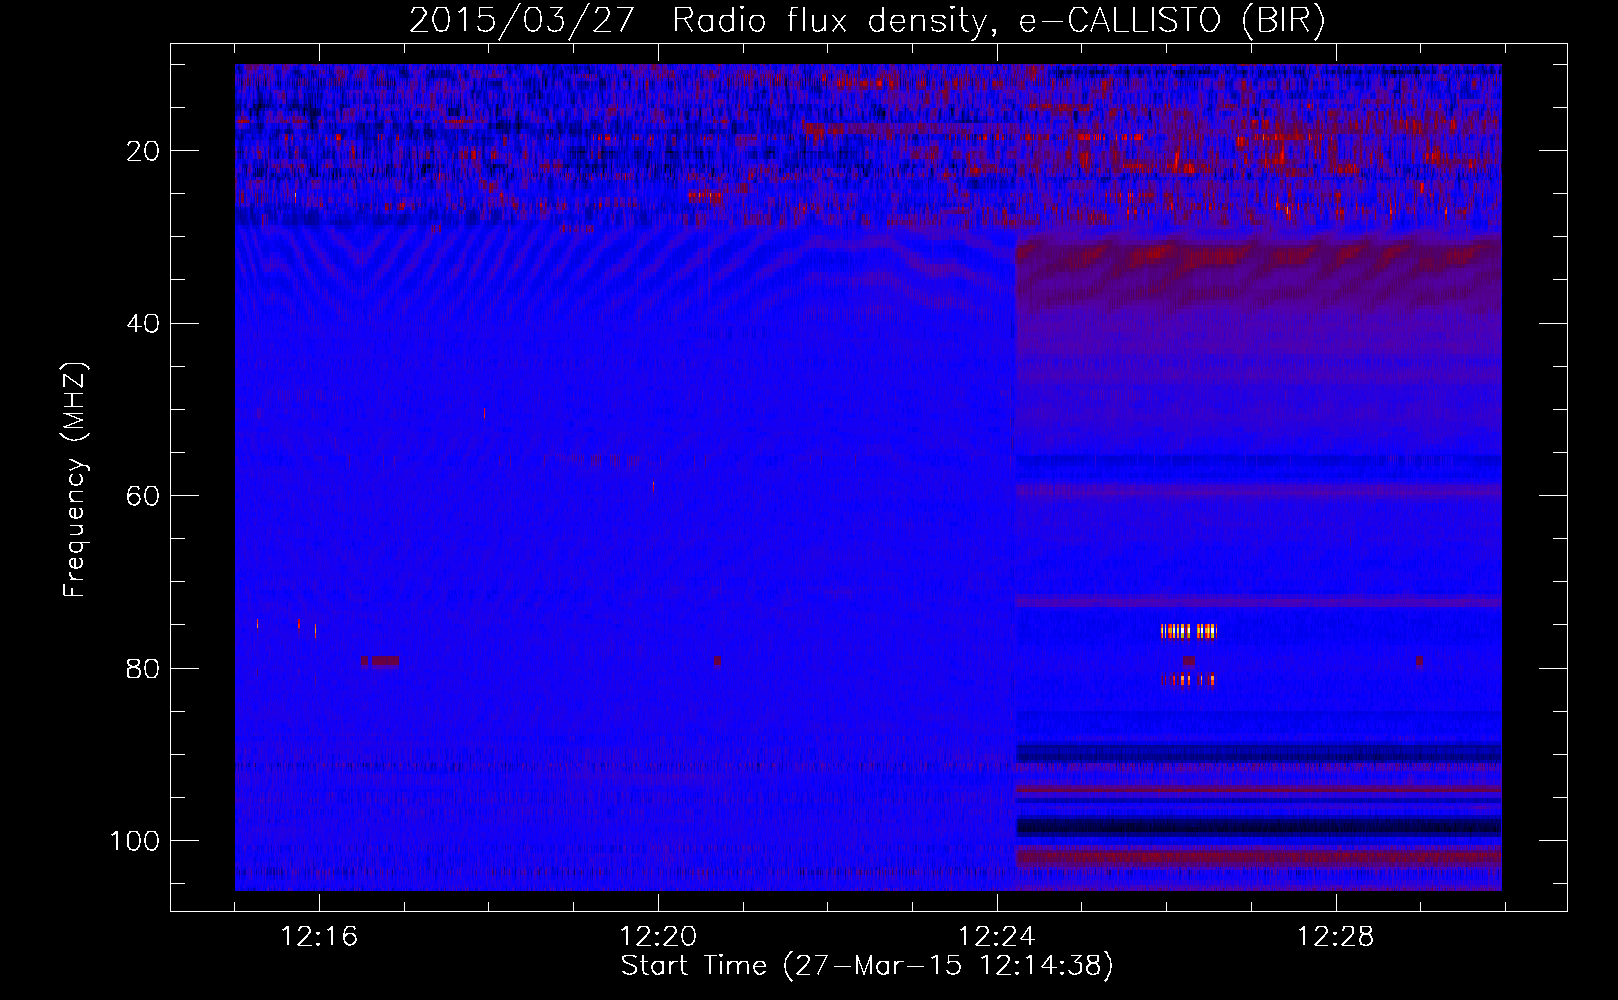Click the 60 MHz frequency tick label
This screenshot has width=1618, height=1000.
pyautogui.click(x=144, y=496)
